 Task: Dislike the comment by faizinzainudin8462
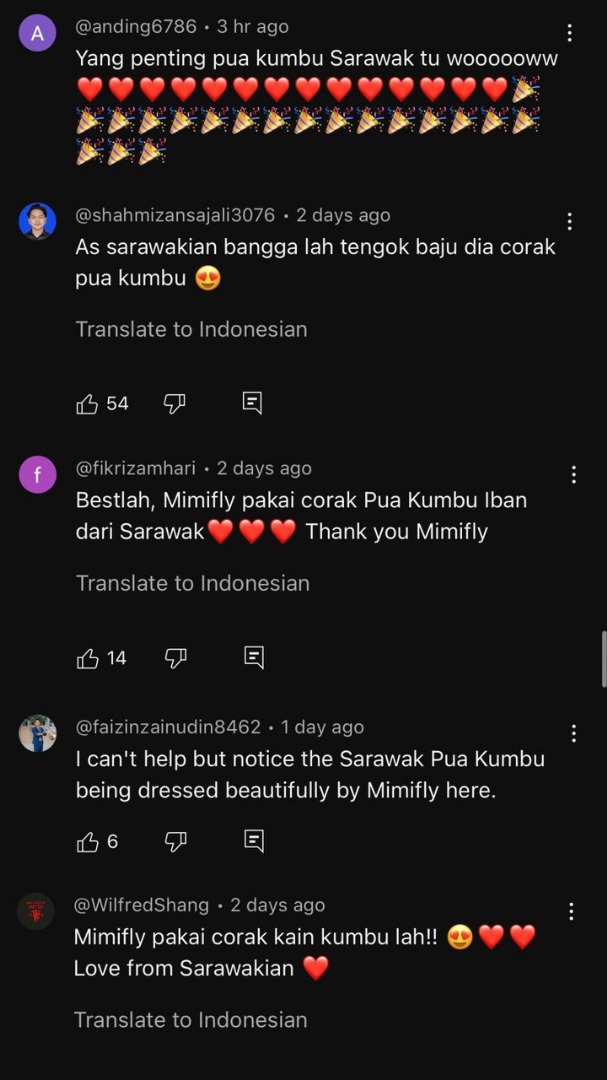tap(175, 842)
